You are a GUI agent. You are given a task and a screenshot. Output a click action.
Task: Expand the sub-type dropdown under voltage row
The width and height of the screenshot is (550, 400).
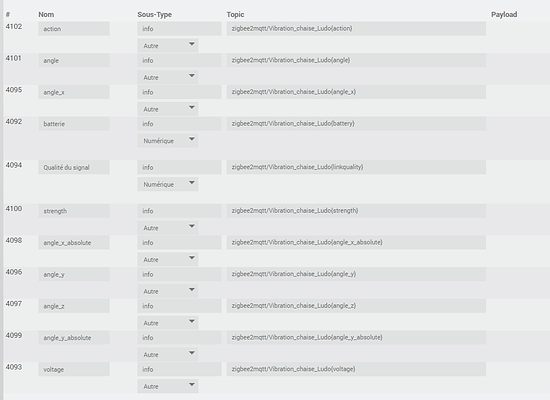point(168,386)
